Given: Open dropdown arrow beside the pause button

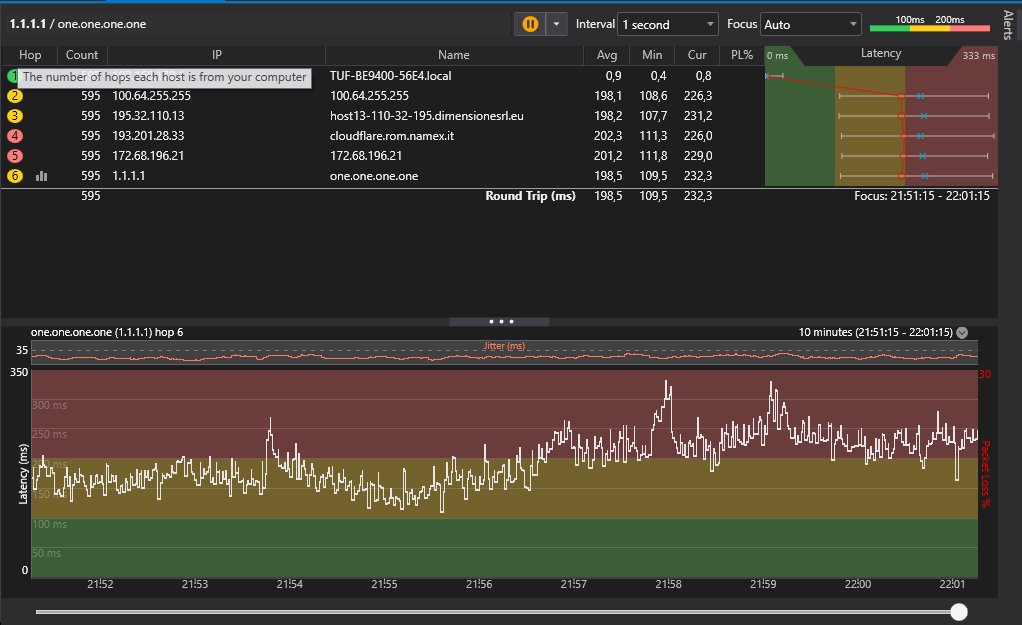Looking at the screenshot, I should click(557, 24).
